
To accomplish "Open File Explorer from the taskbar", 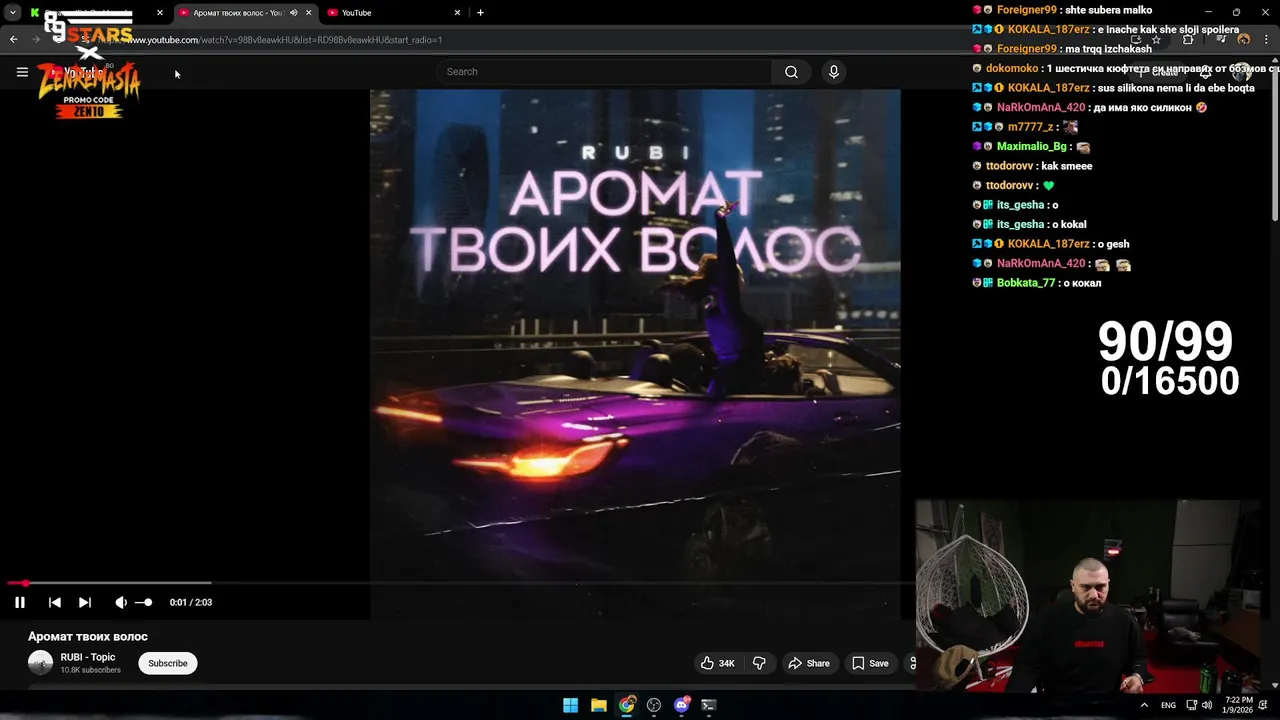I will pyautogui.click(x=598, y=705).
